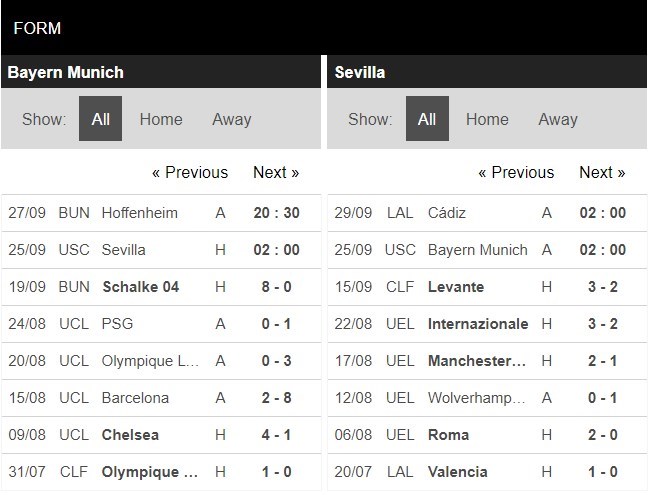Screen dimensions: 651x495
Task: Switch to Home matches for Bayern Munich
Action: (x=161, y=119)
